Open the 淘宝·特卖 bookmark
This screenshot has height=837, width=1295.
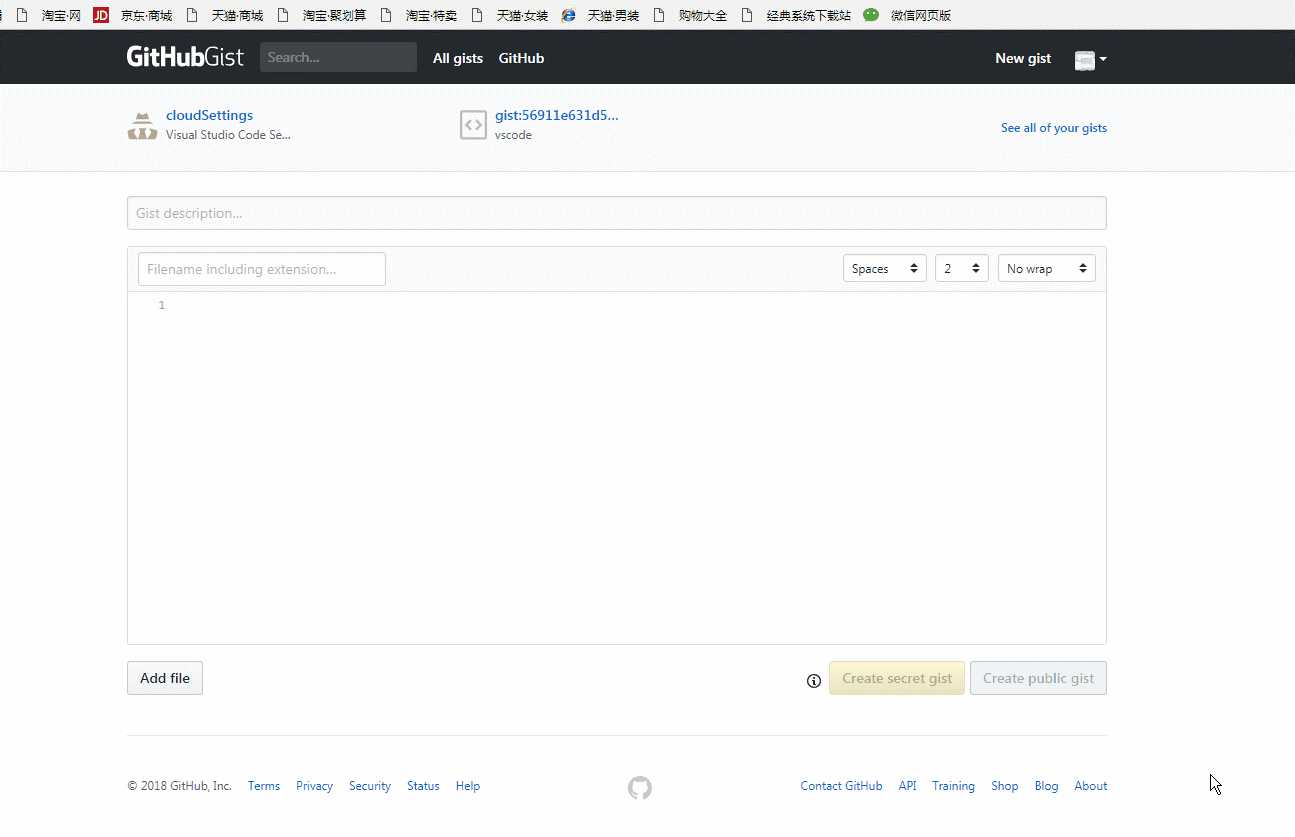coord(431,16)
